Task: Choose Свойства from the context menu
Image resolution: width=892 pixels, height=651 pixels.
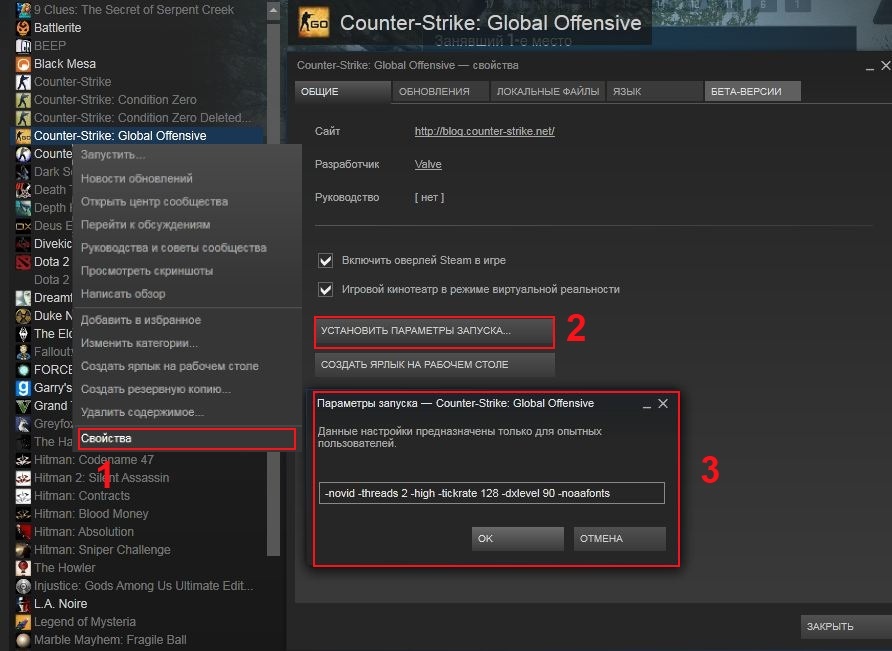Action: (187, 439)
